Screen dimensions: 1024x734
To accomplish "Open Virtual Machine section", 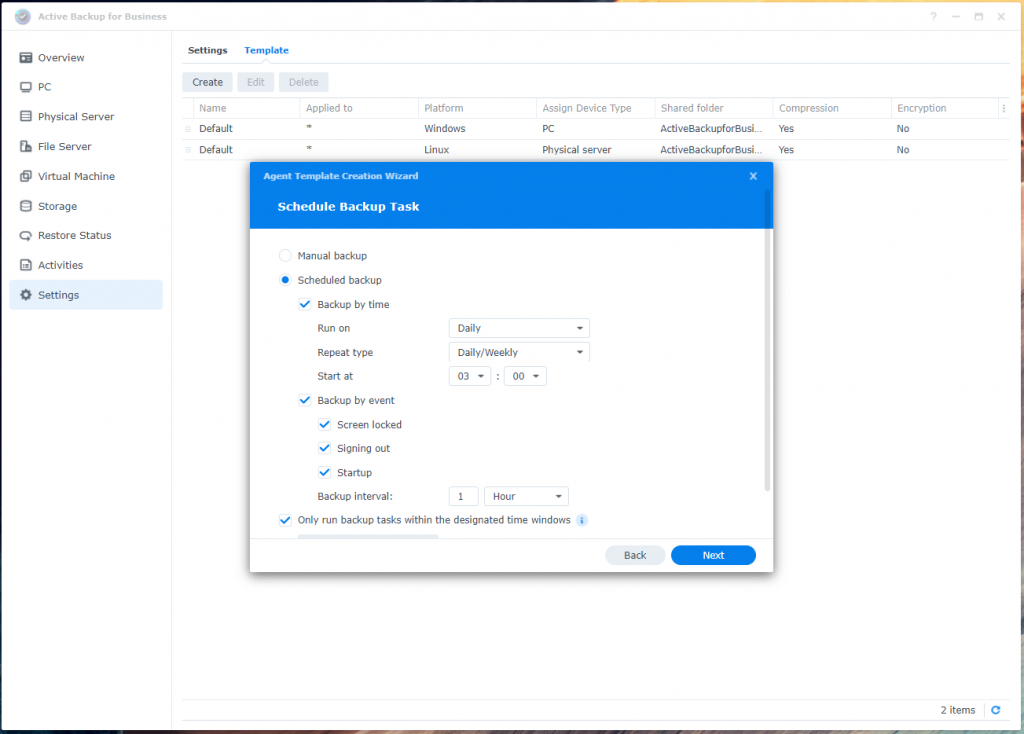I will click(86, 176).
